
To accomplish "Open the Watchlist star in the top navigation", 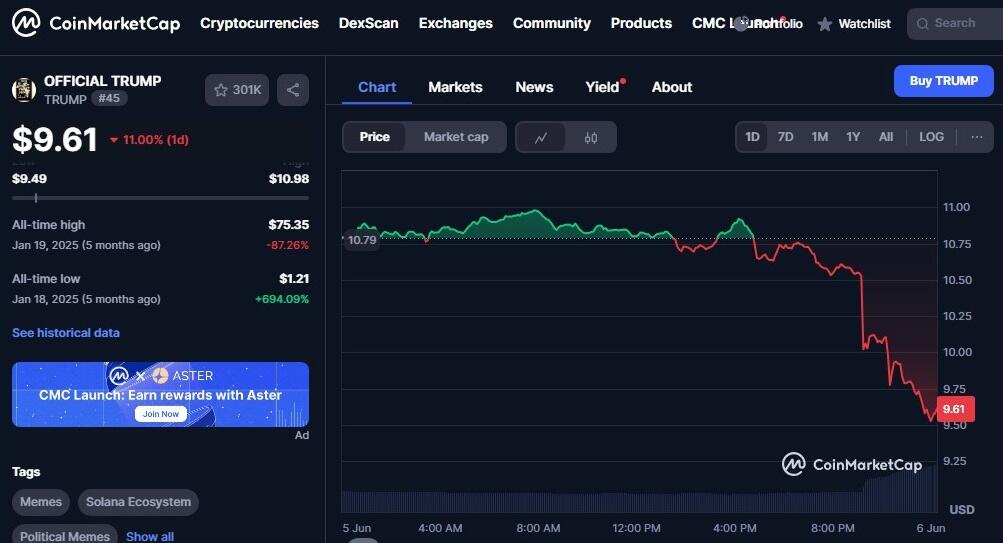I will click(x=825, y=24).
